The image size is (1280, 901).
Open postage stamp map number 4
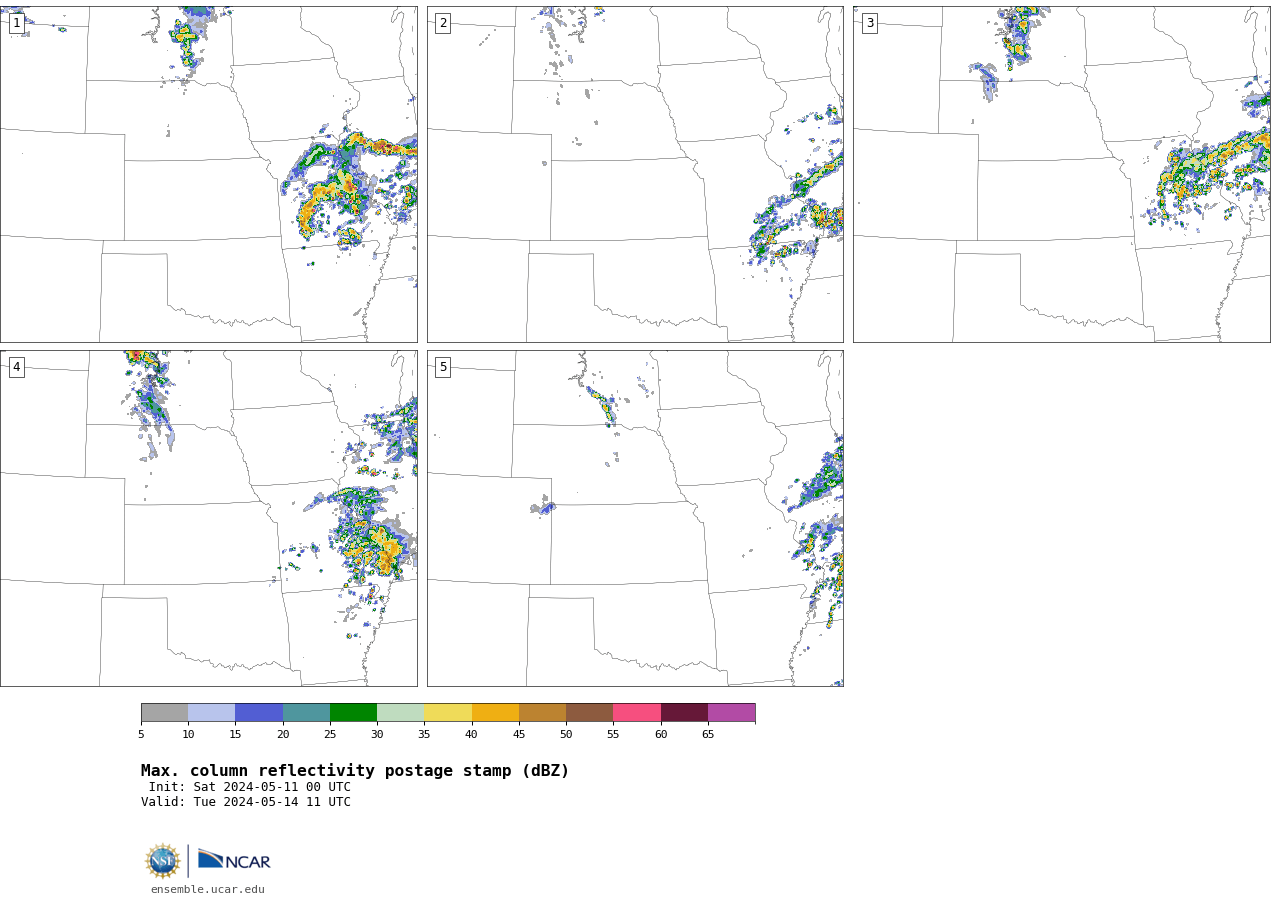(208, 518)
